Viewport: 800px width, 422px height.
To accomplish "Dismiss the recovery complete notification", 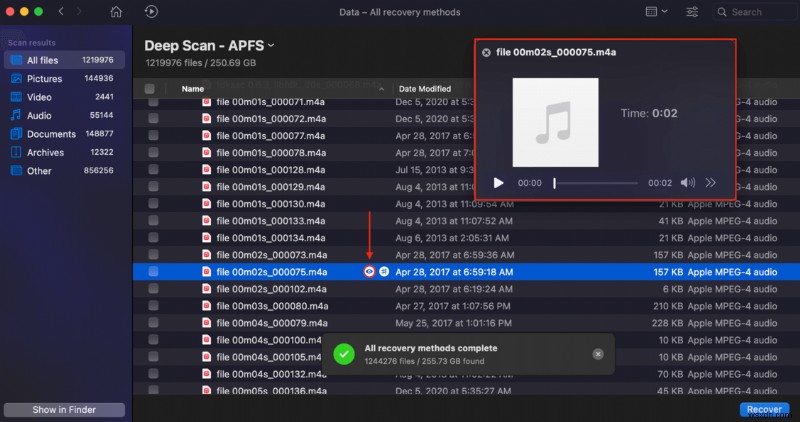I will tap(598, 354).
